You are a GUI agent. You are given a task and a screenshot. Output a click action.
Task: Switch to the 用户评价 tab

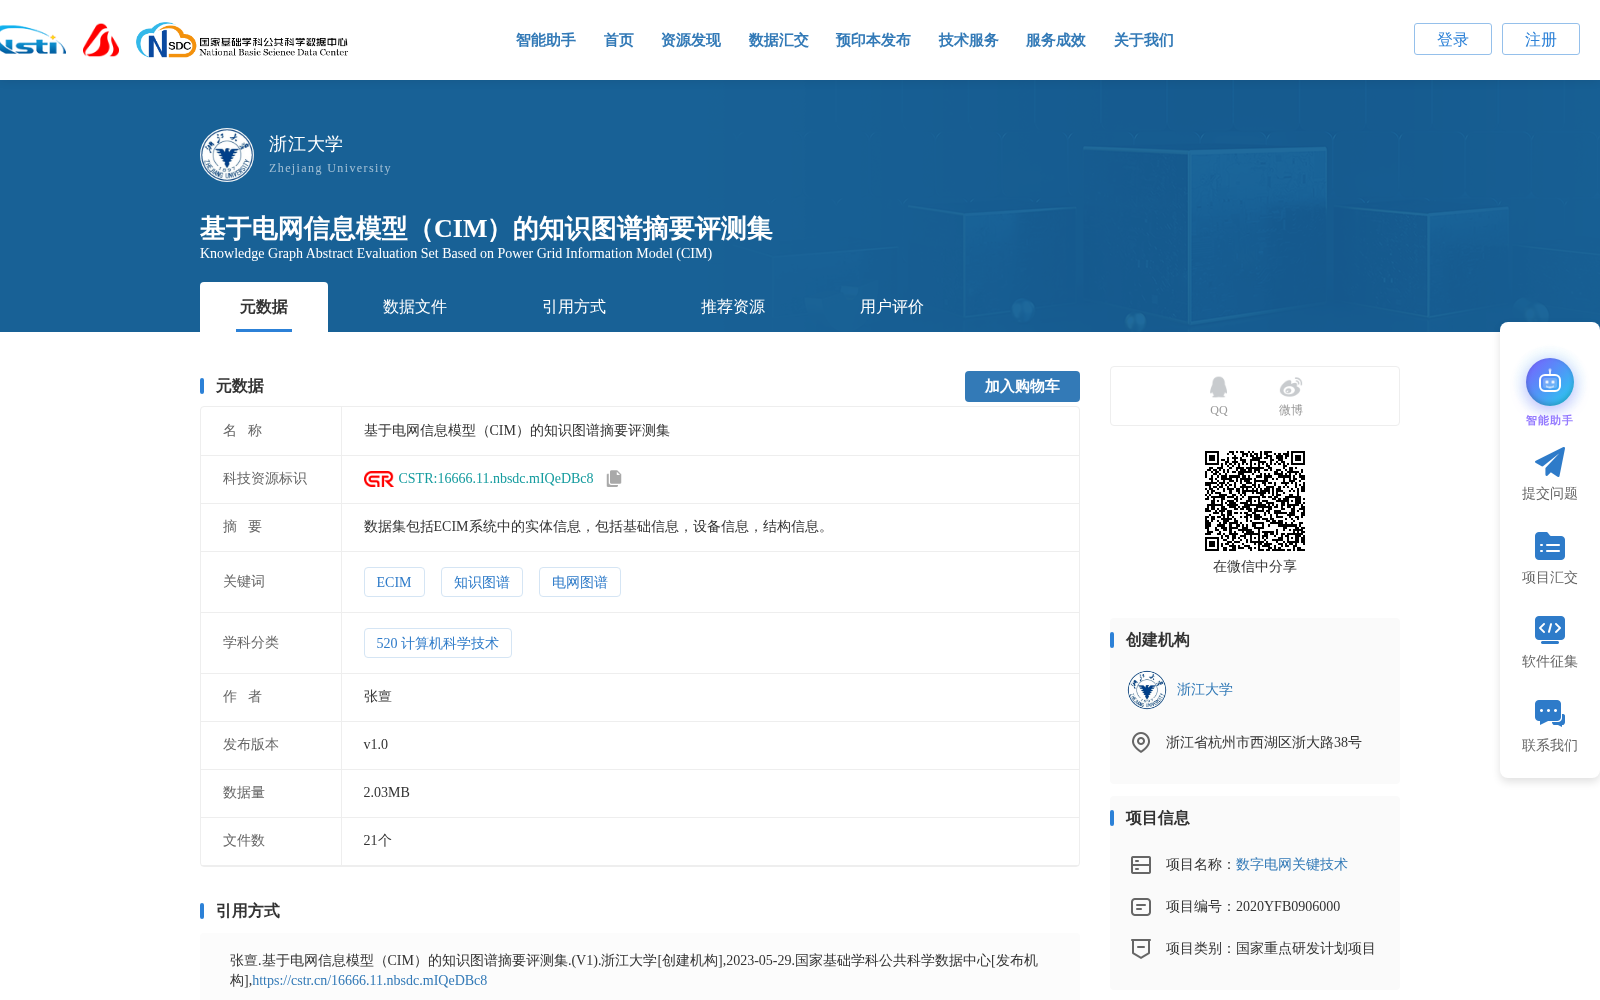point(892,307)
